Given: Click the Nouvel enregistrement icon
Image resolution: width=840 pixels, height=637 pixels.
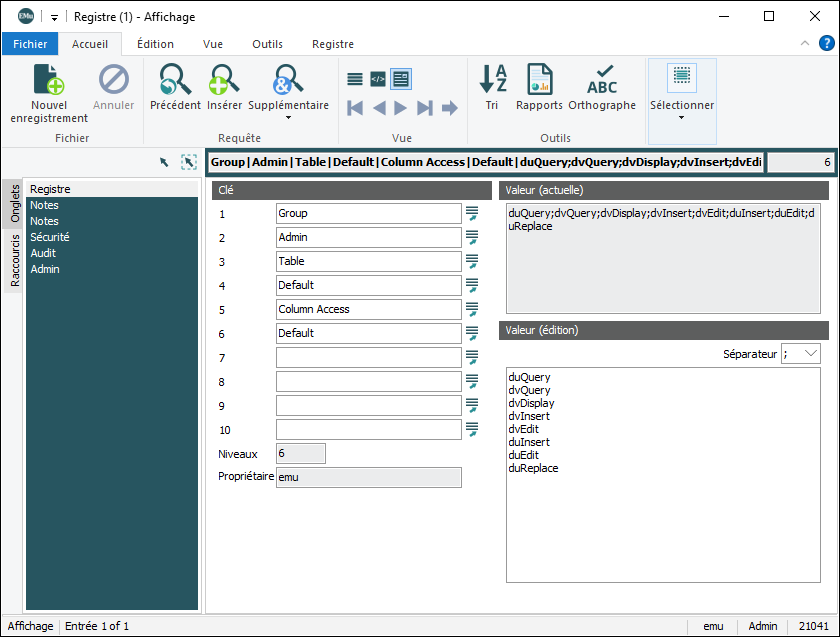Looking at the screenshot, I should tap(49, 80).
